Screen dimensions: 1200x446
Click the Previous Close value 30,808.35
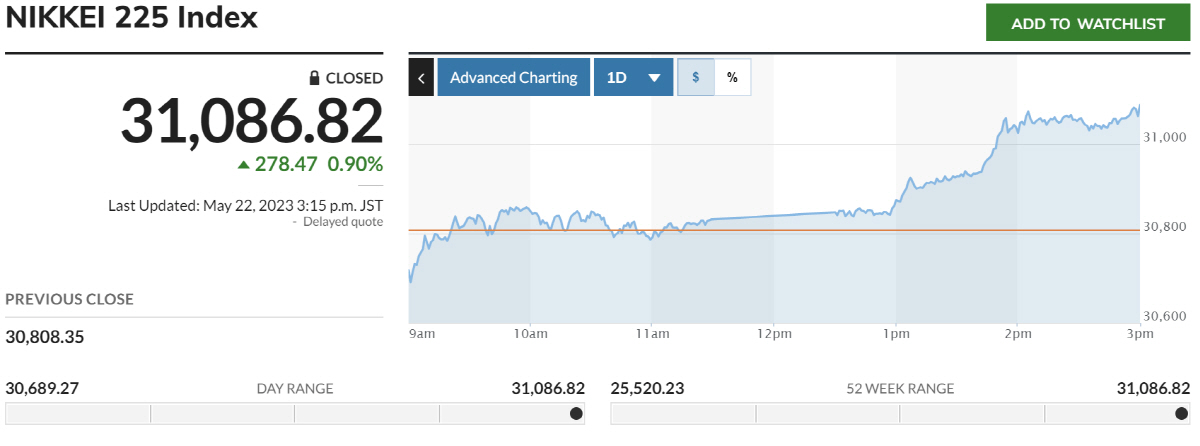(45, 337)
